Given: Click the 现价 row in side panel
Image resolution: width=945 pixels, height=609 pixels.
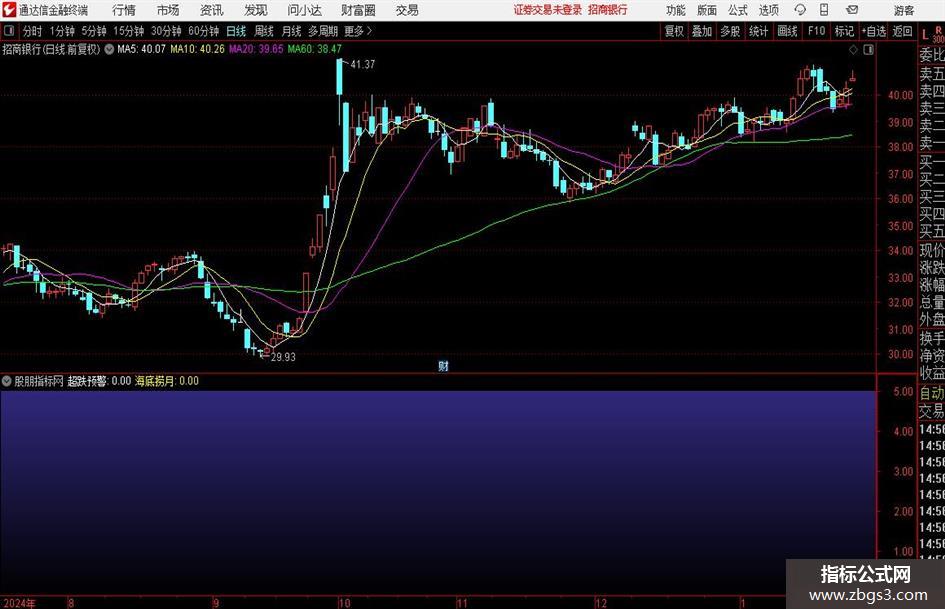Looking at the screenshot, I should 932,250.
